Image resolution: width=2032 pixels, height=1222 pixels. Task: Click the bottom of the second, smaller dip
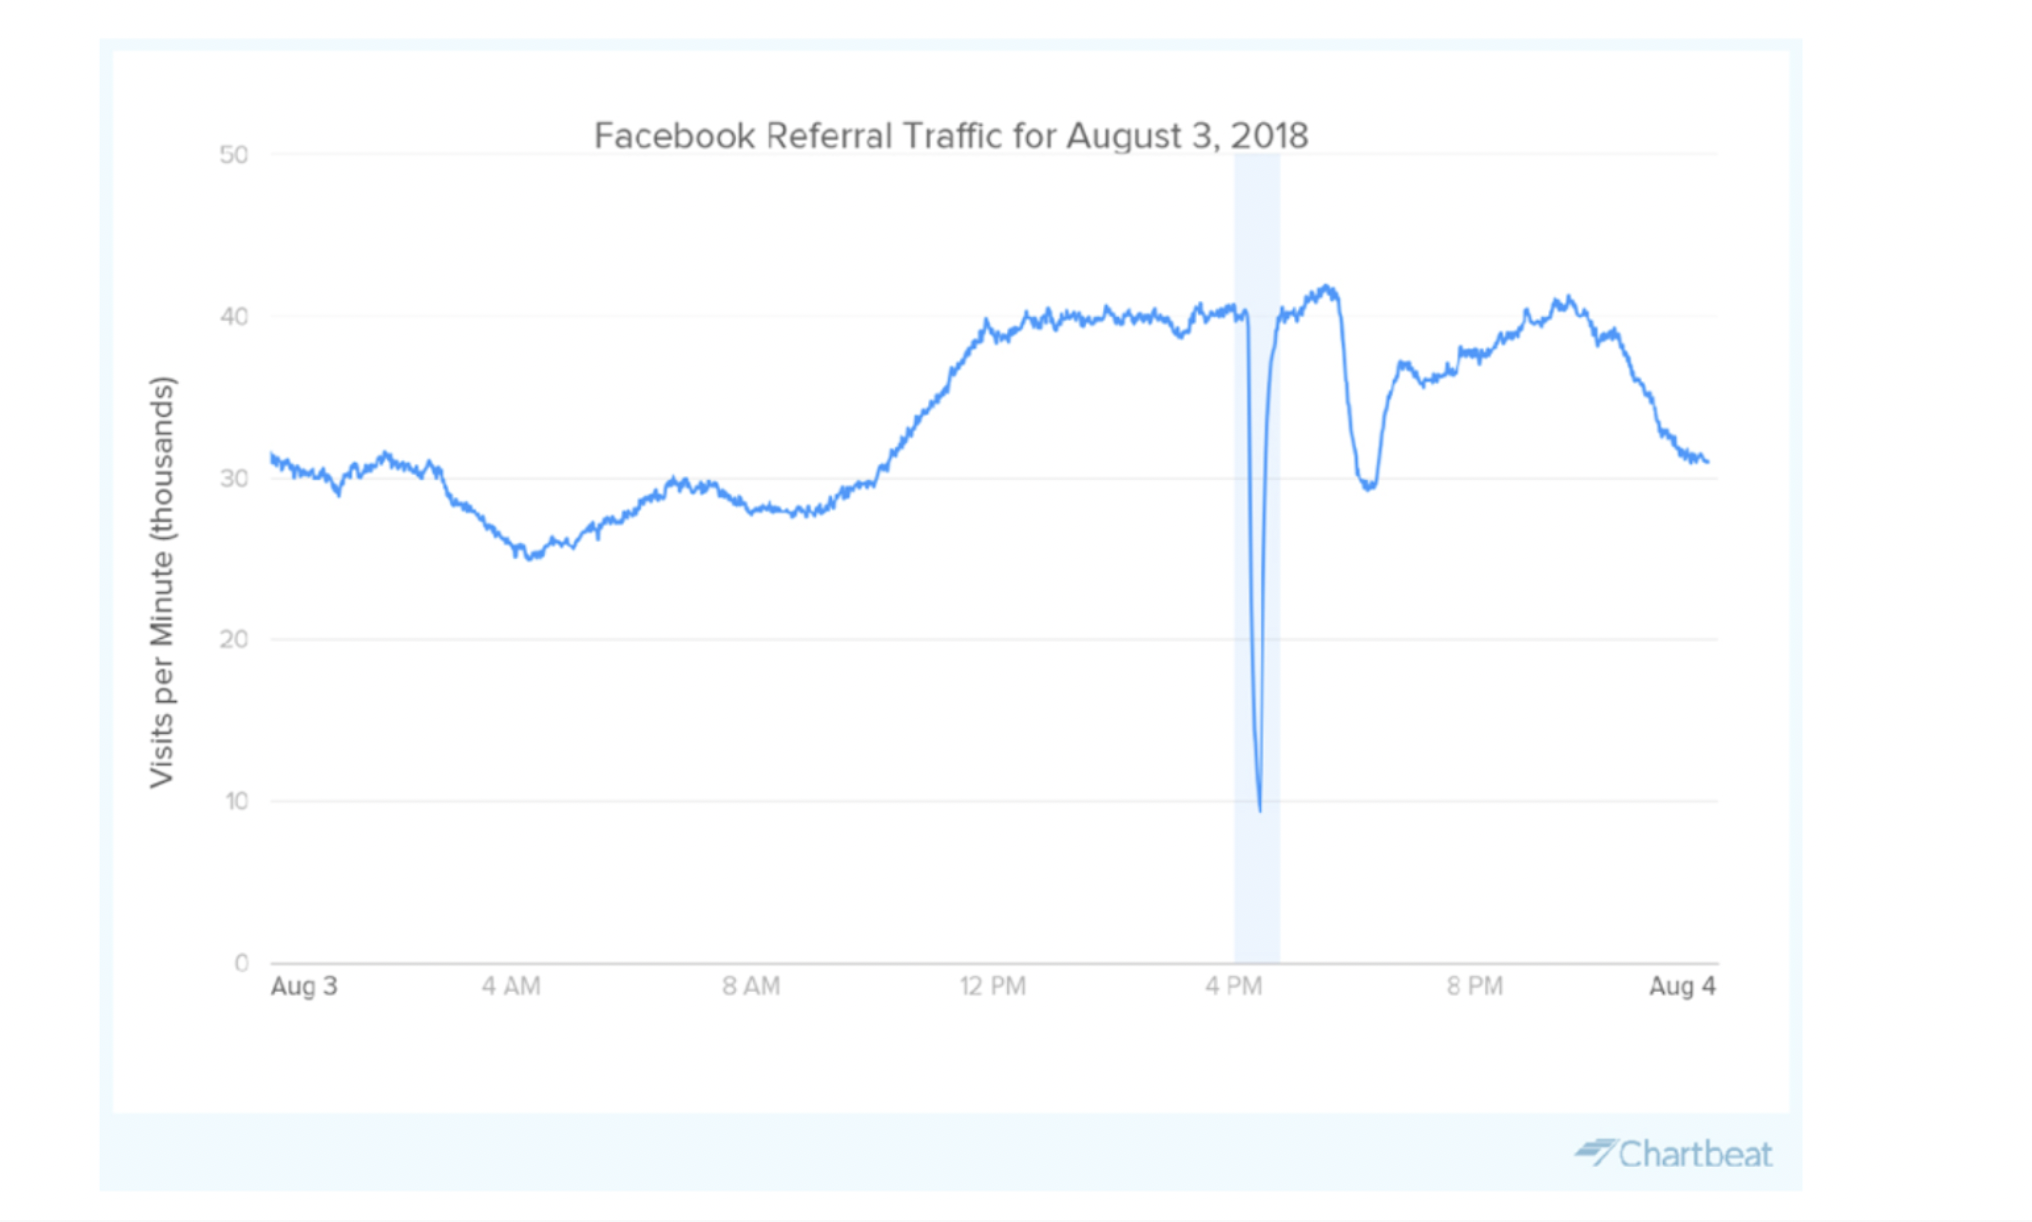tap(1368, 487)
